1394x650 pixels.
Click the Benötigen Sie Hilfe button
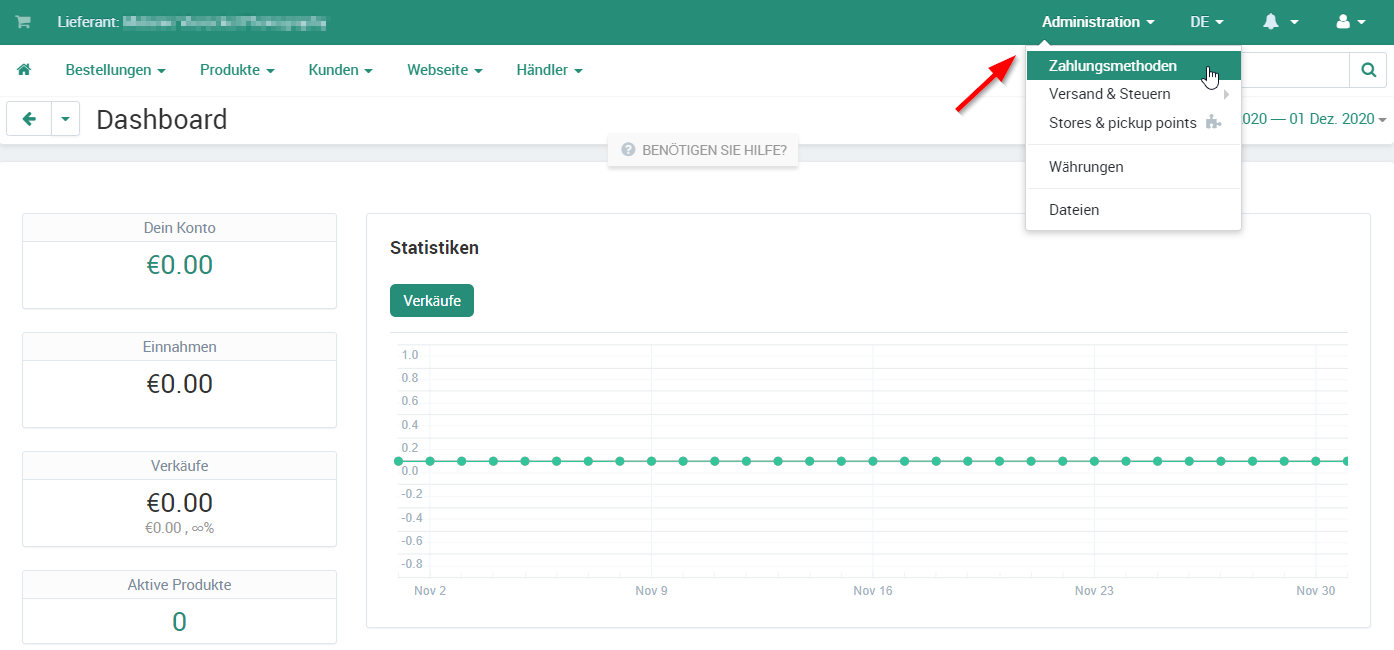(x=703, y=150)
